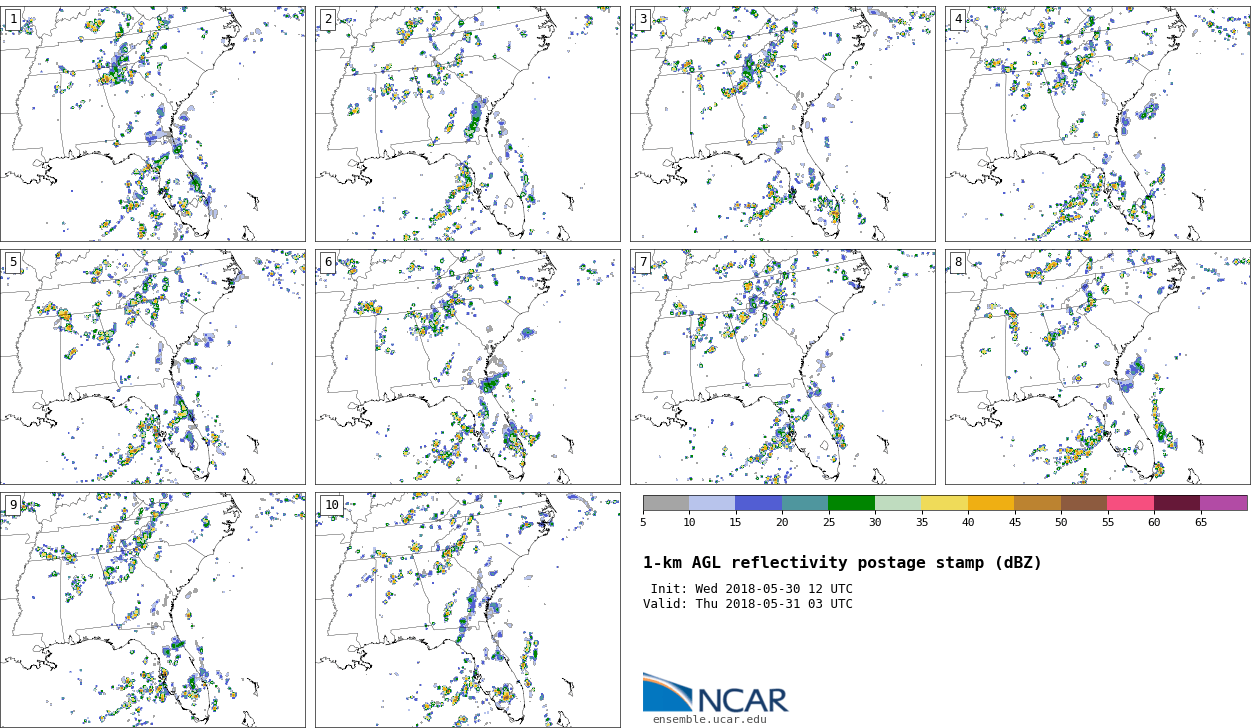Click the dark maroon 60–65 dBZ swatch
The image size is (1260, 728).
(x=1176, y=503)
